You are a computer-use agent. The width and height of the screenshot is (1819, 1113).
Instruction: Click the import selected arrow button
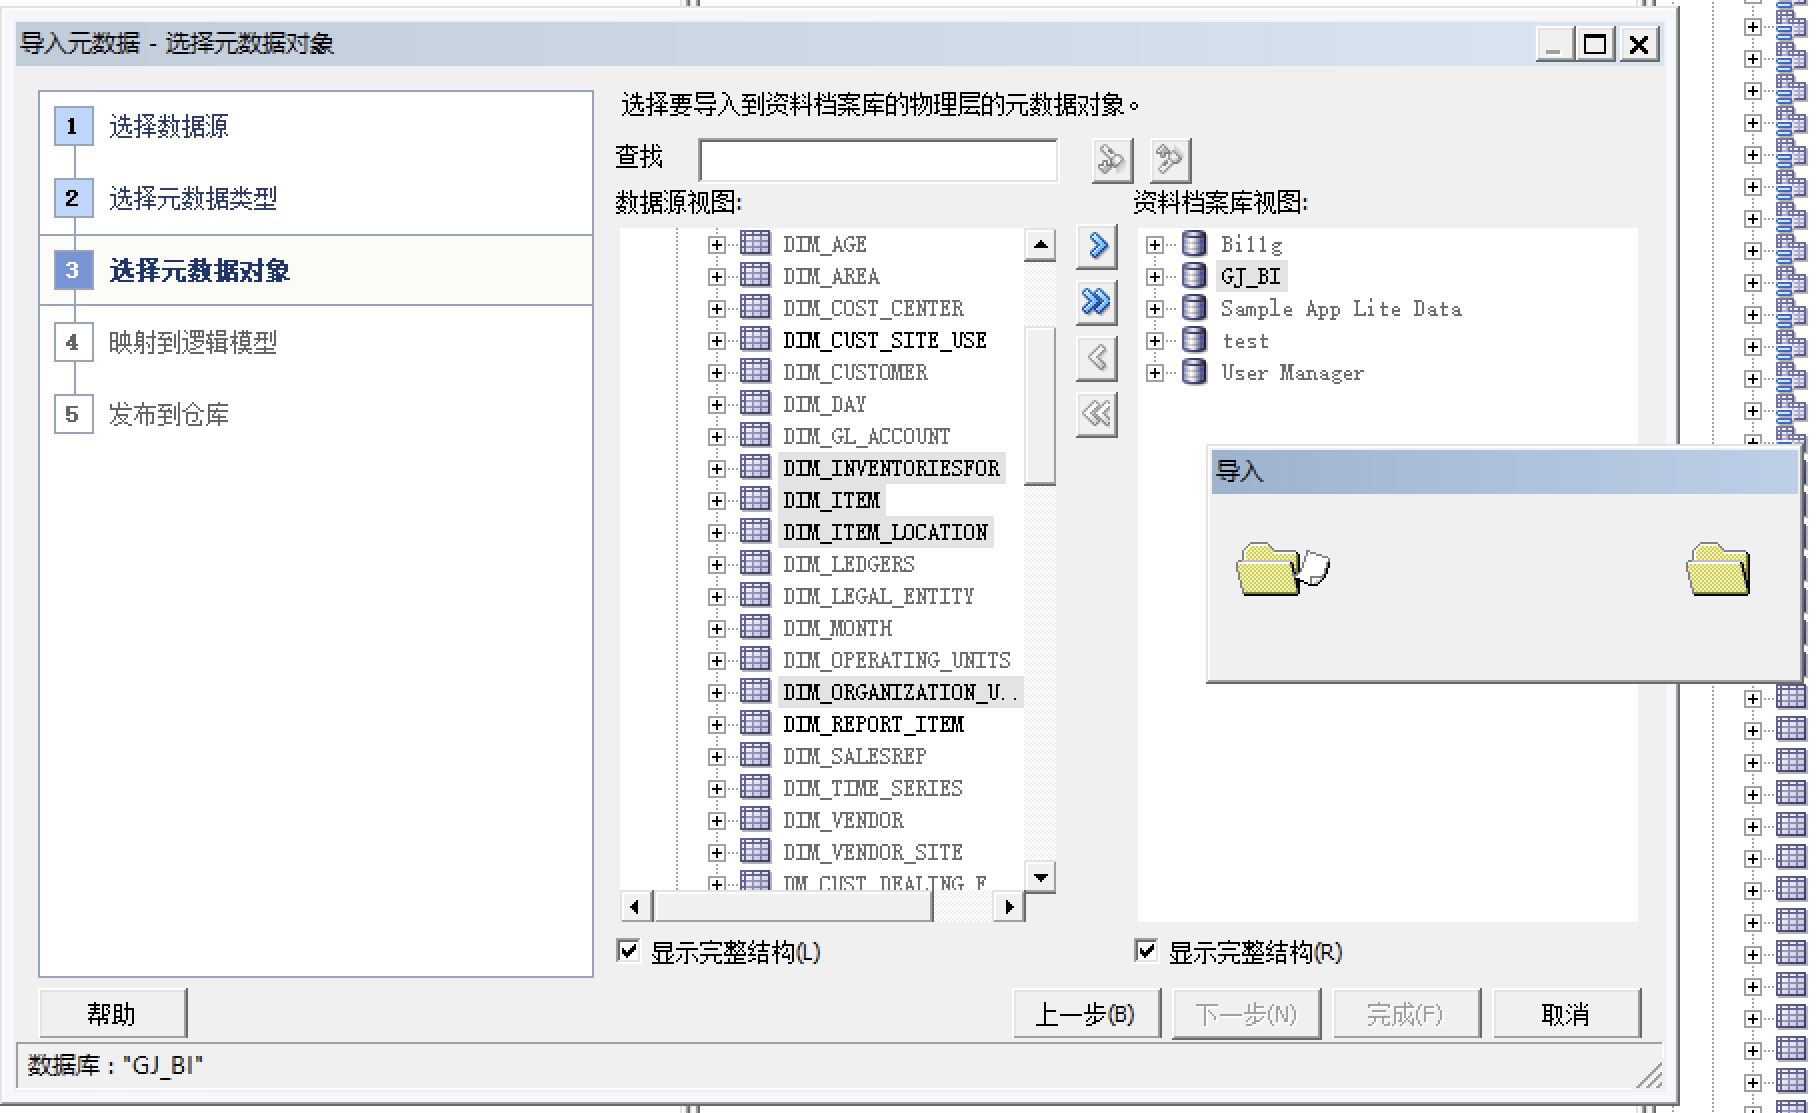pyautogui.click(x=1097, y=246)
